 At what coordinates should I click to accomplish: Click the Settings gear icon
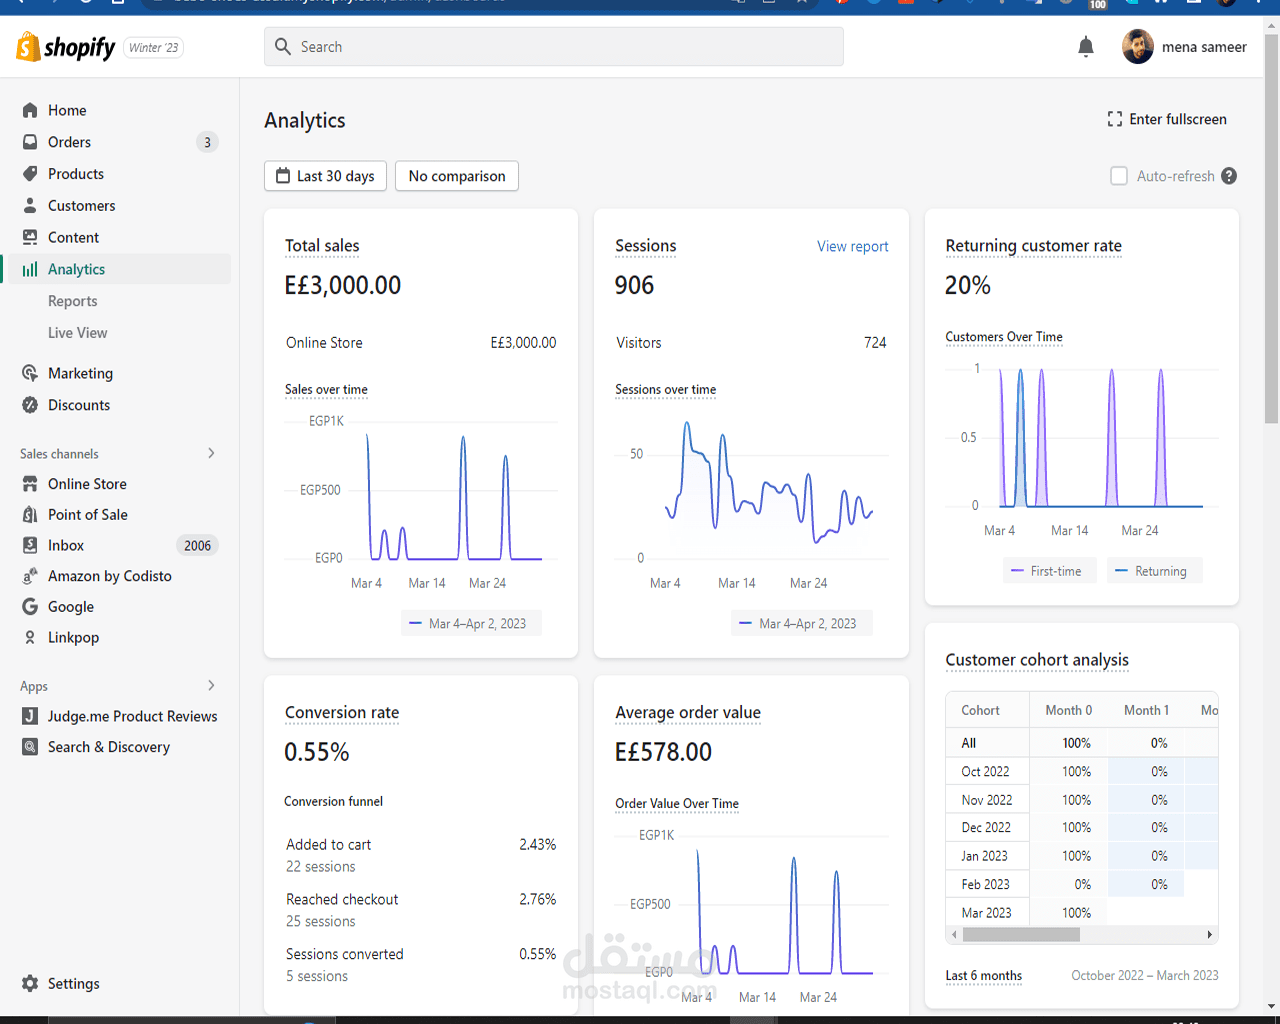click(x=30, y=983)
